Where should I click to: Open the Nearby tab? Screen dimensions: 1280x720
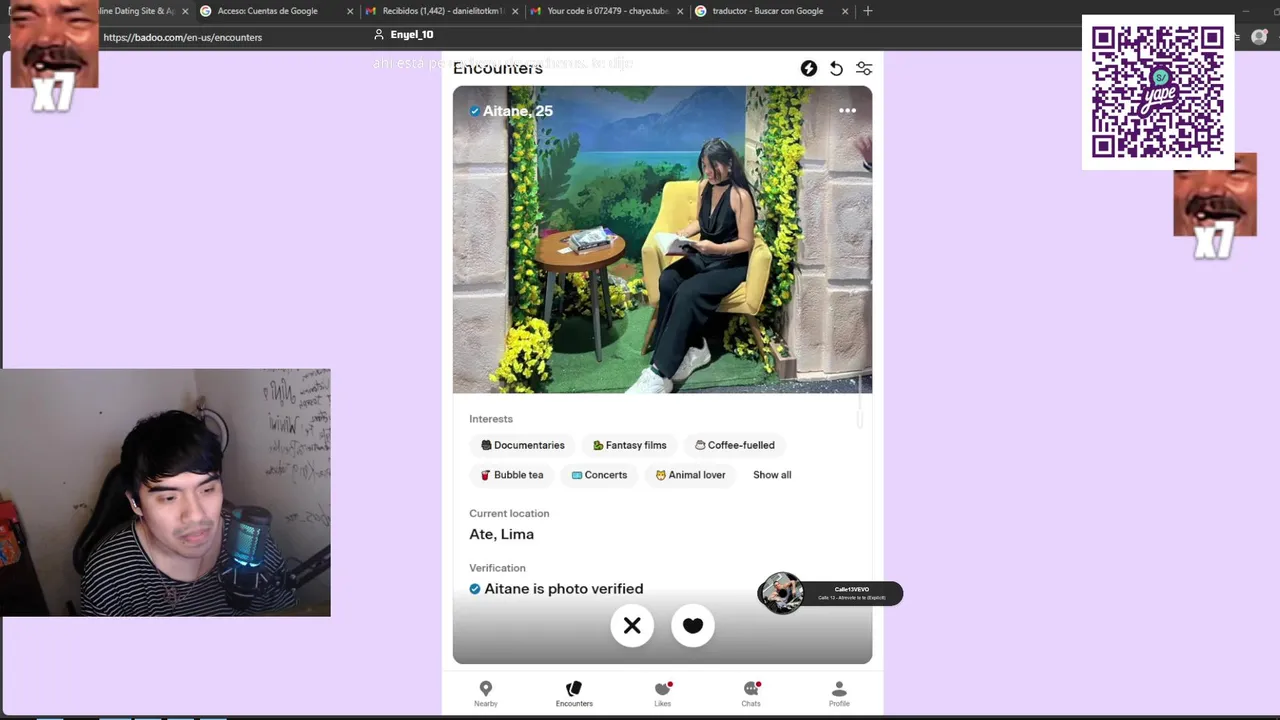coord(486,694)
